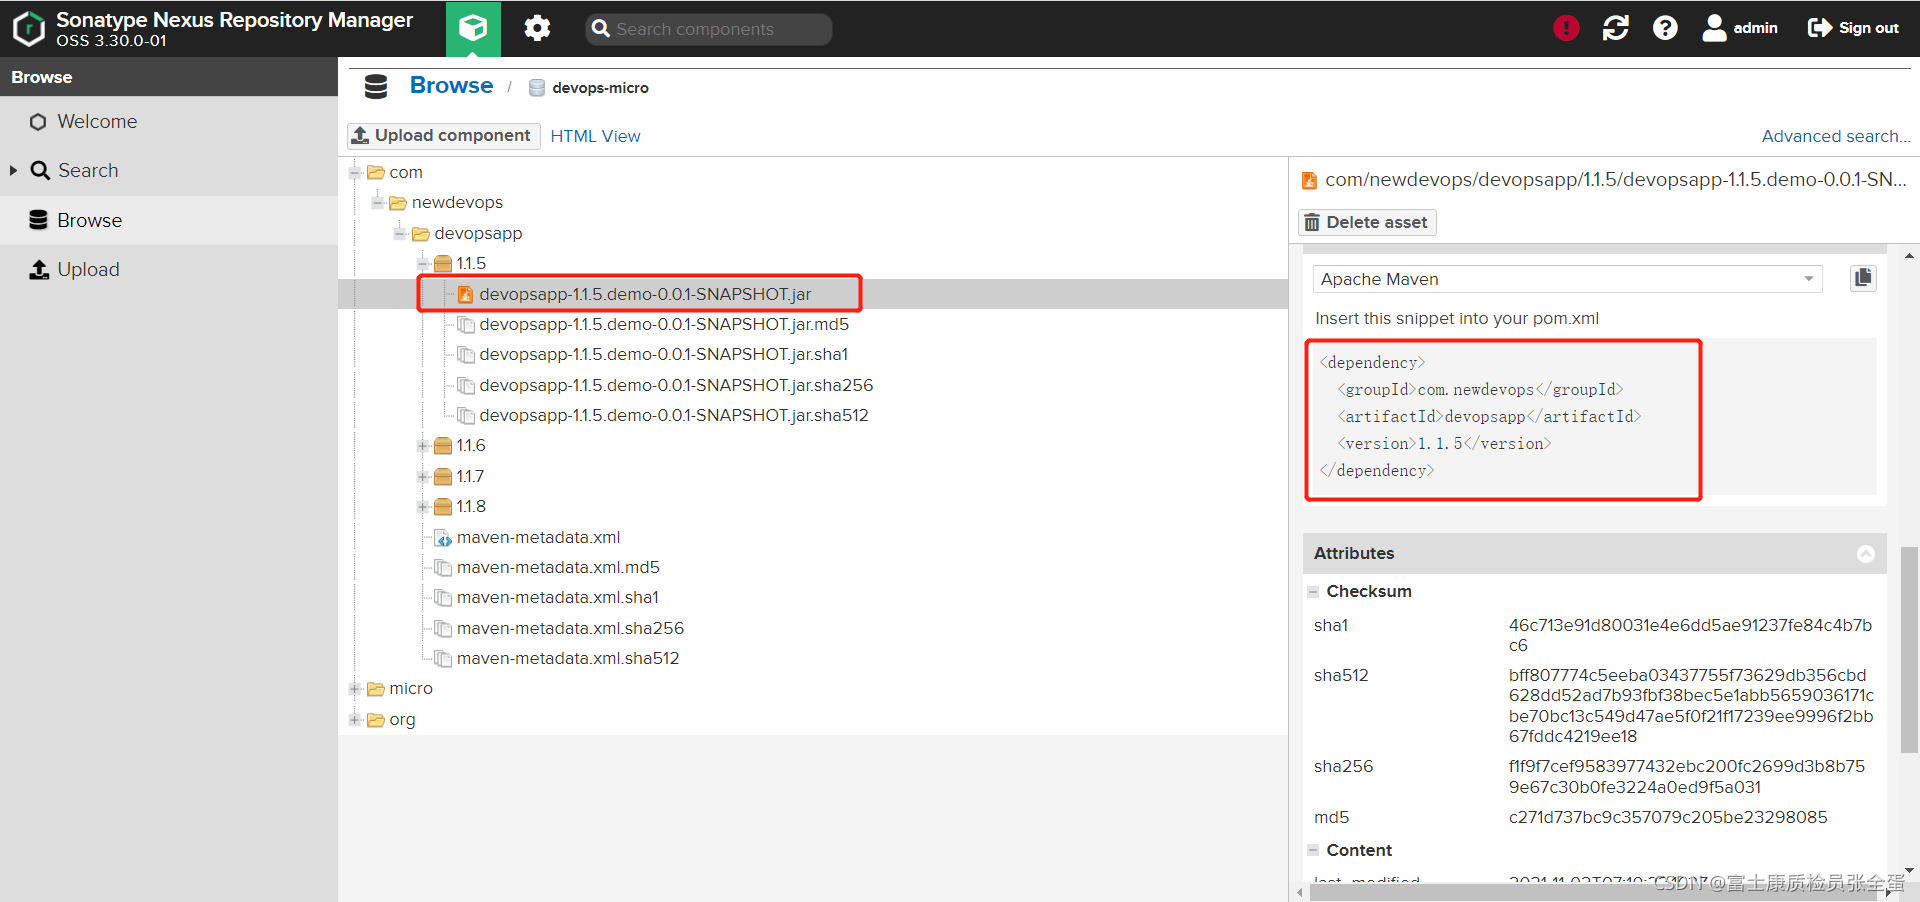Expand the 1.1.8 version node

point(422,506)
